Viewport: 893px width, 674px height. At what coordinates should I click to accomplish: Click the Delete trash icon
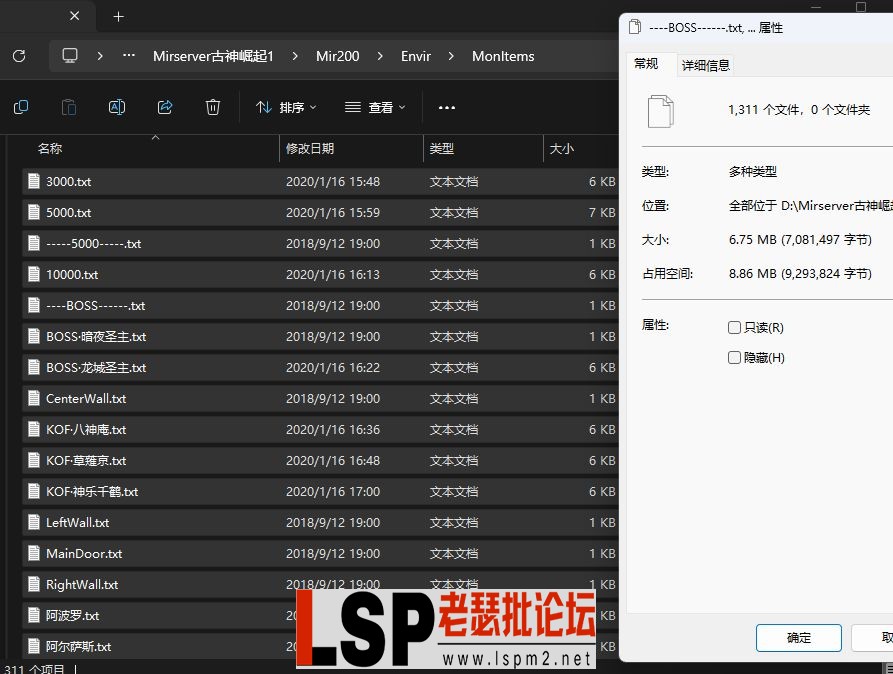(213, 107)
